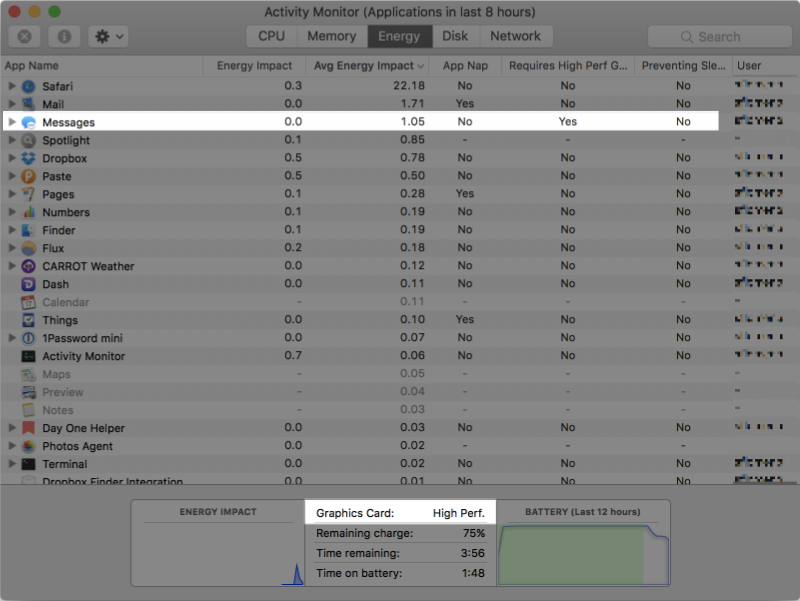This screenshot has width=800, height=601.
Task: Expand the CARROT Weather row
Action: point(12,266)
